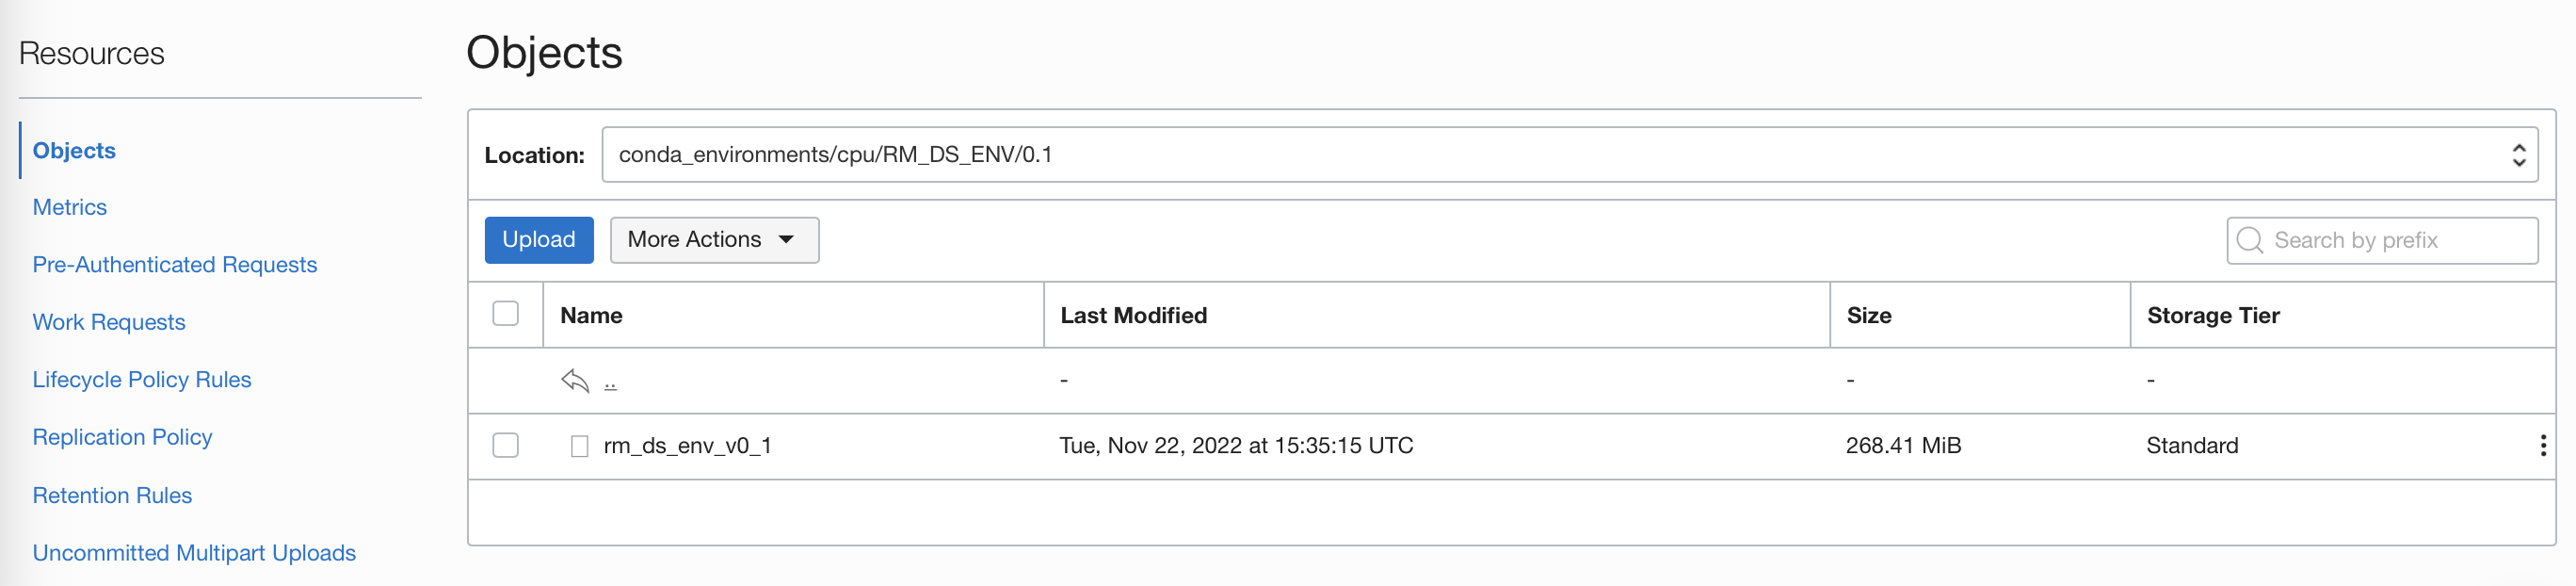This screenshot has width=2576, height=586.
Task: View Retention Rules
Action: 112,494
